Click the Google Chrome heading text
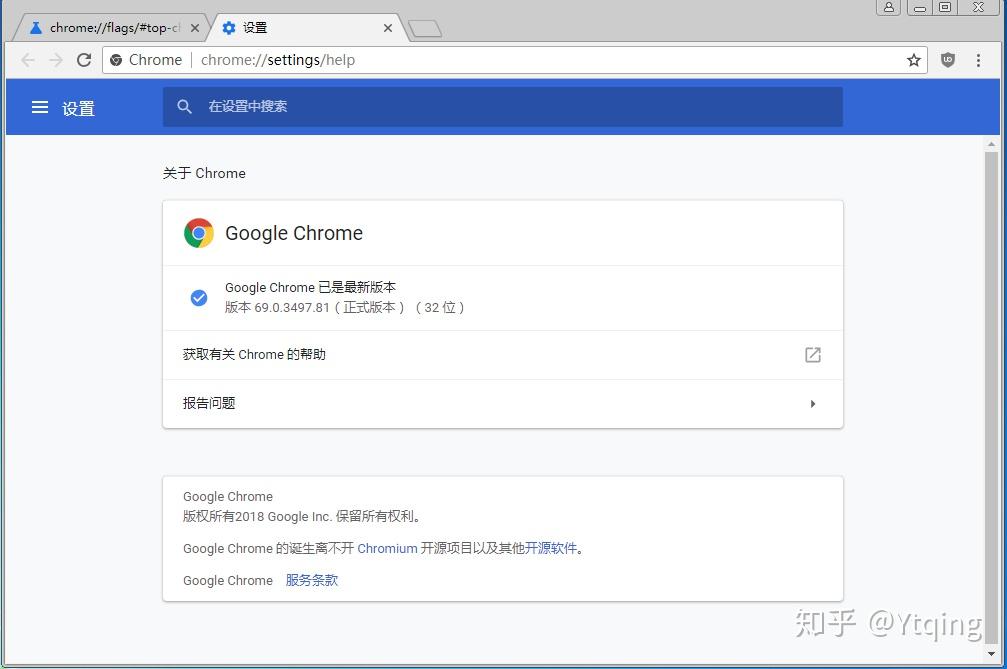 pos(294,233)
